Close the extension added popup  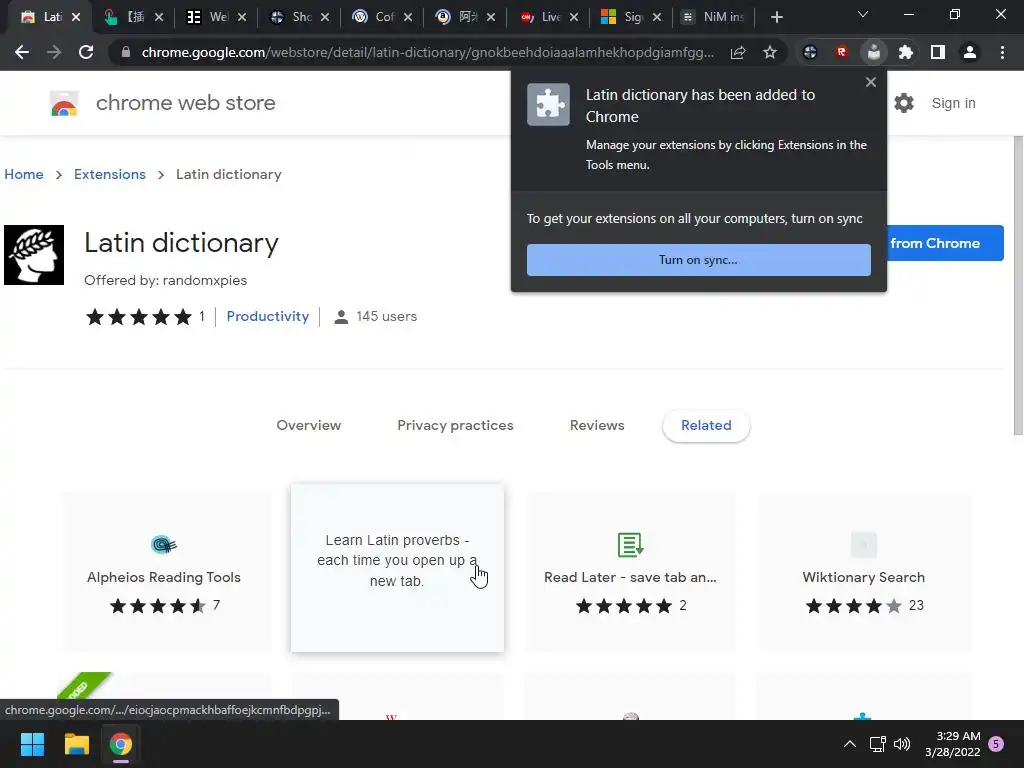(x=871, y=82)
